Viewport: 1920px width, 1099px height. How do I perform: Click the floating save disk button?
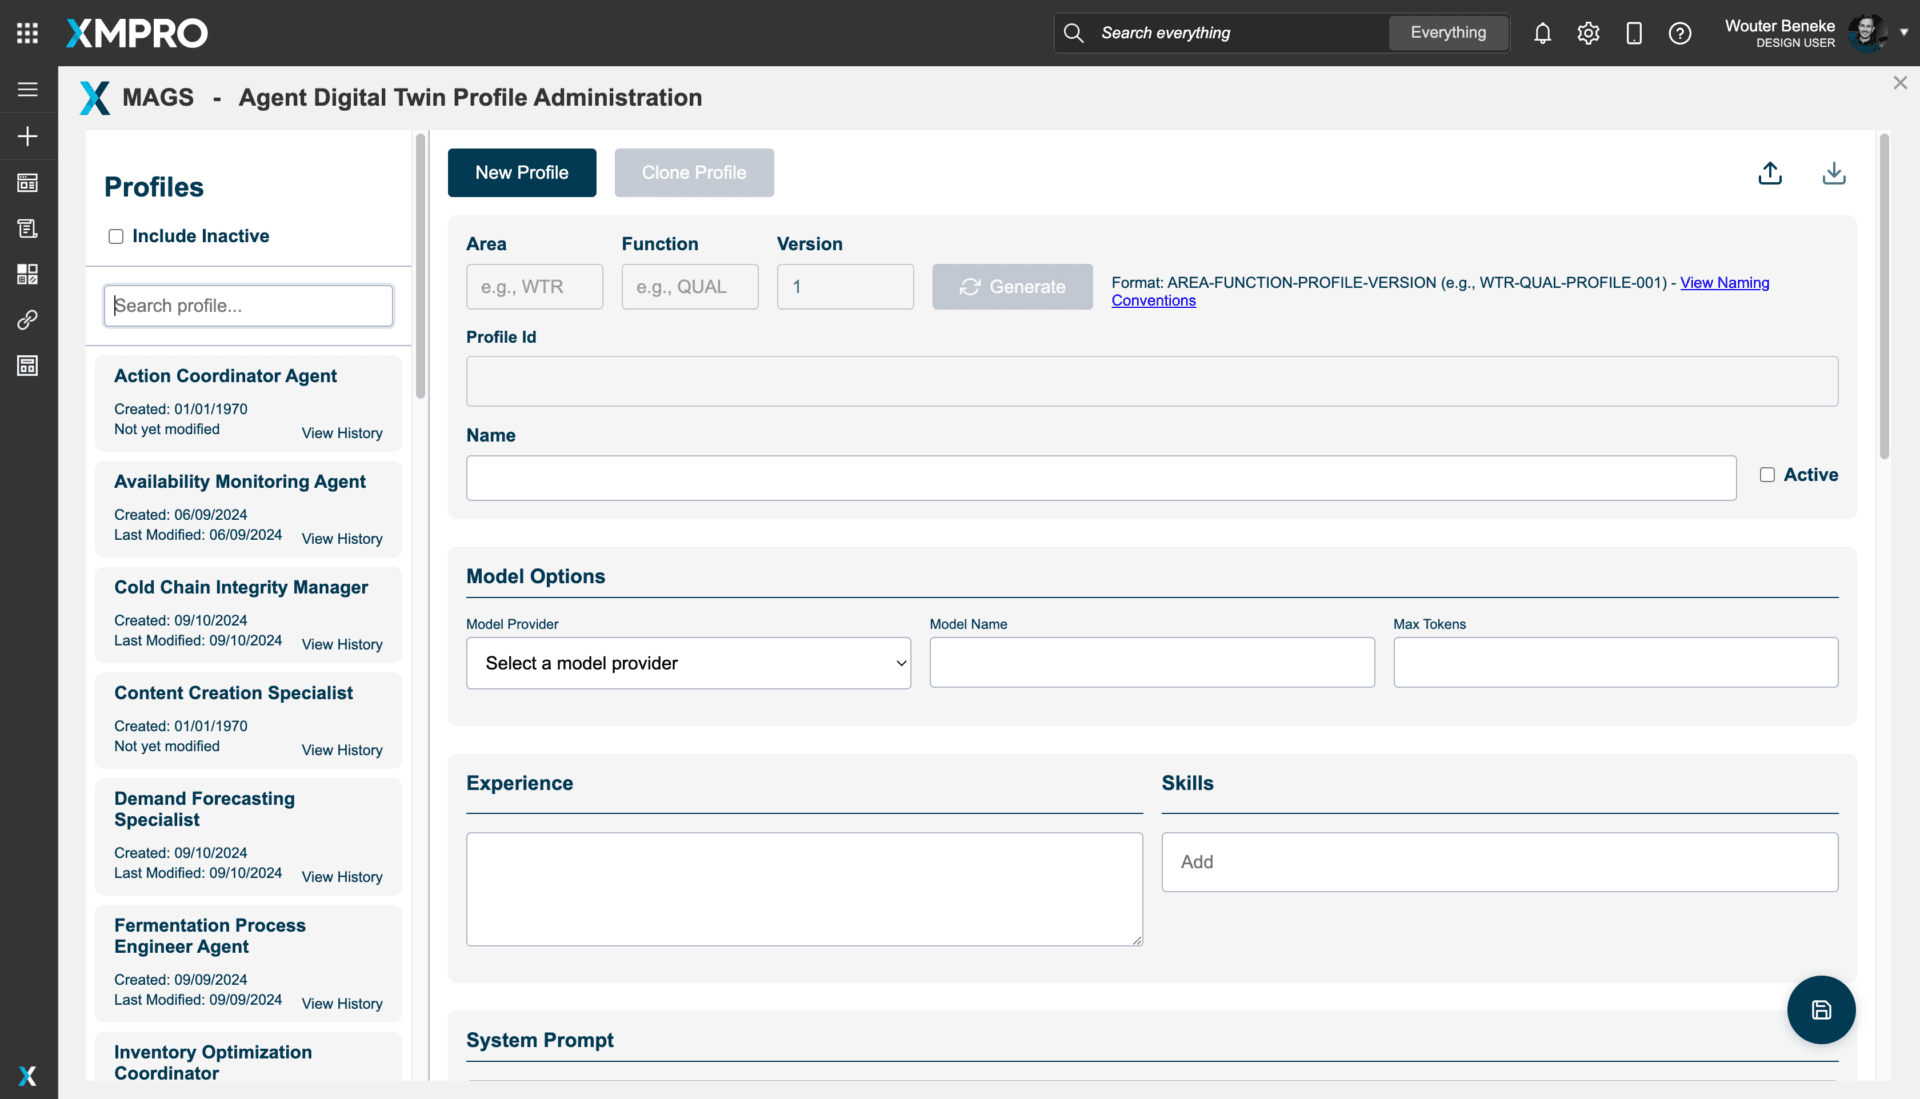(1821, 1010)
